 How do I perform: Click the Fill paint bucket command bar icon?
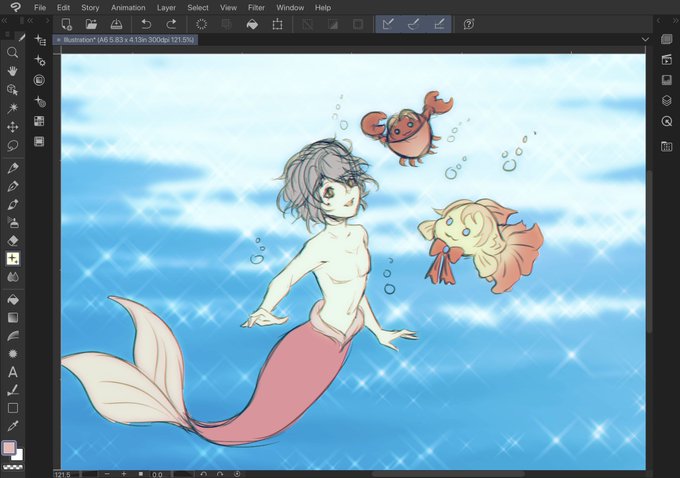pyautogui.click(x=252, y=24)
